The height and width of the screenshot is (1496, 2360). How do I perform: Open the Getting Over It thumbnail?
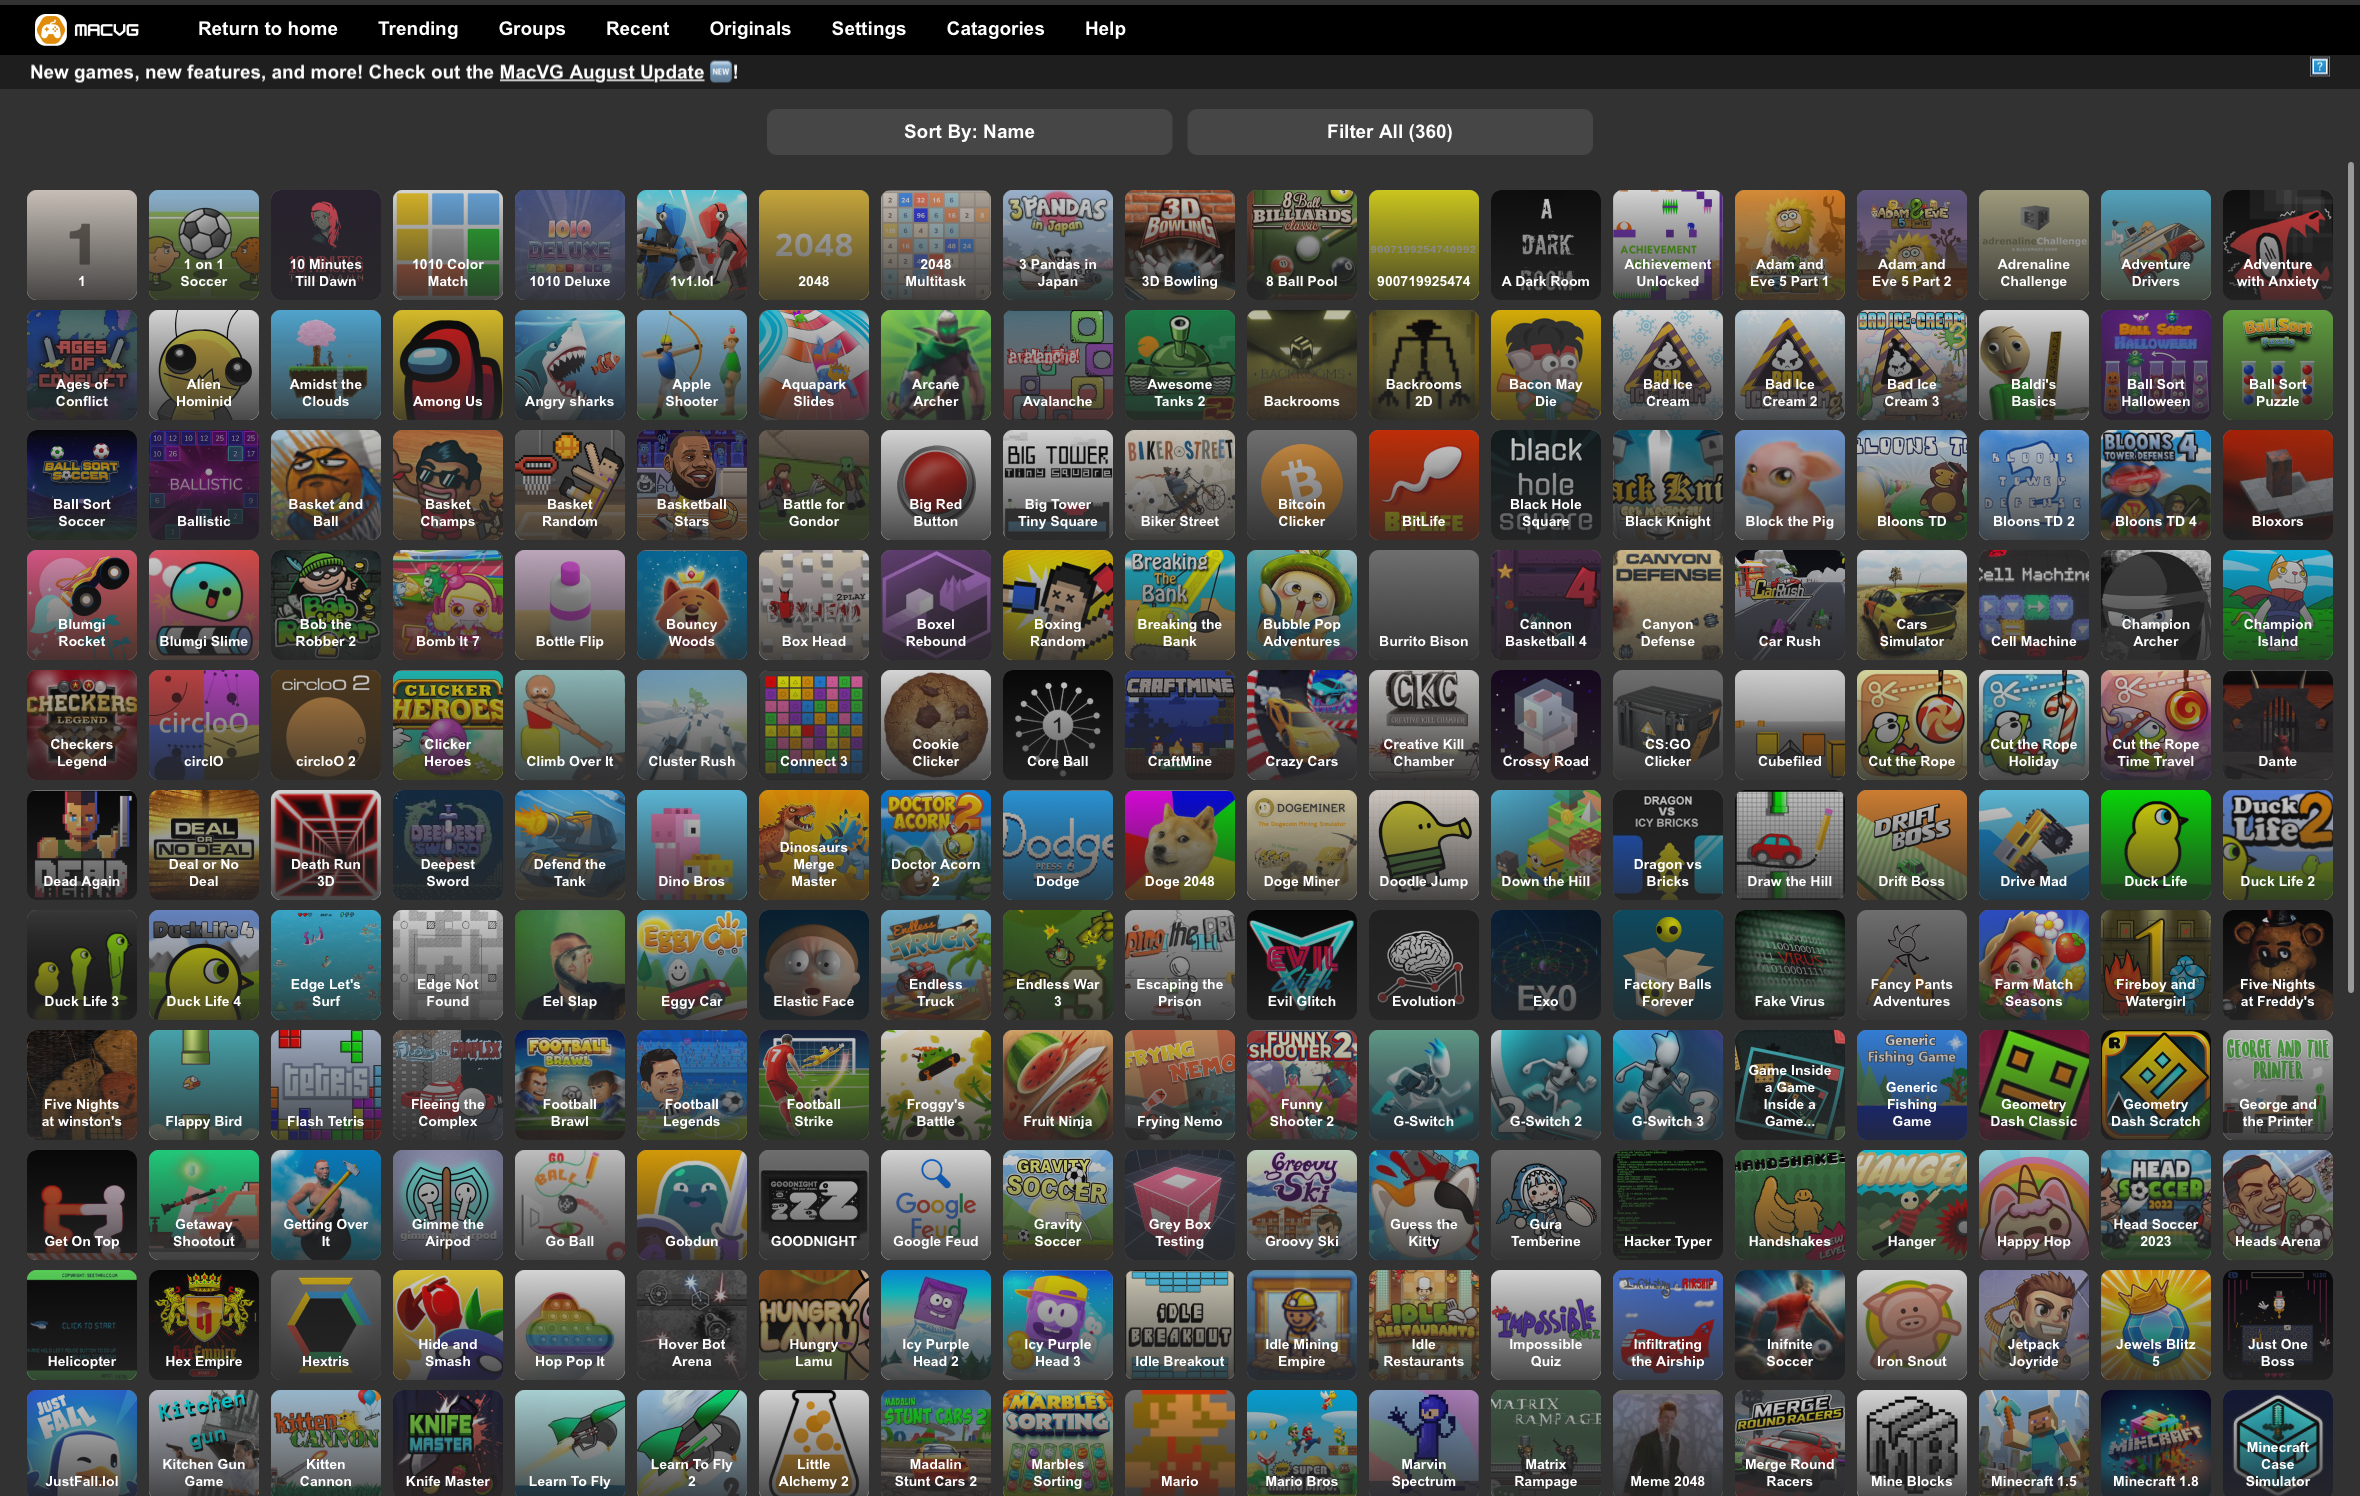tap(326, 1205)
